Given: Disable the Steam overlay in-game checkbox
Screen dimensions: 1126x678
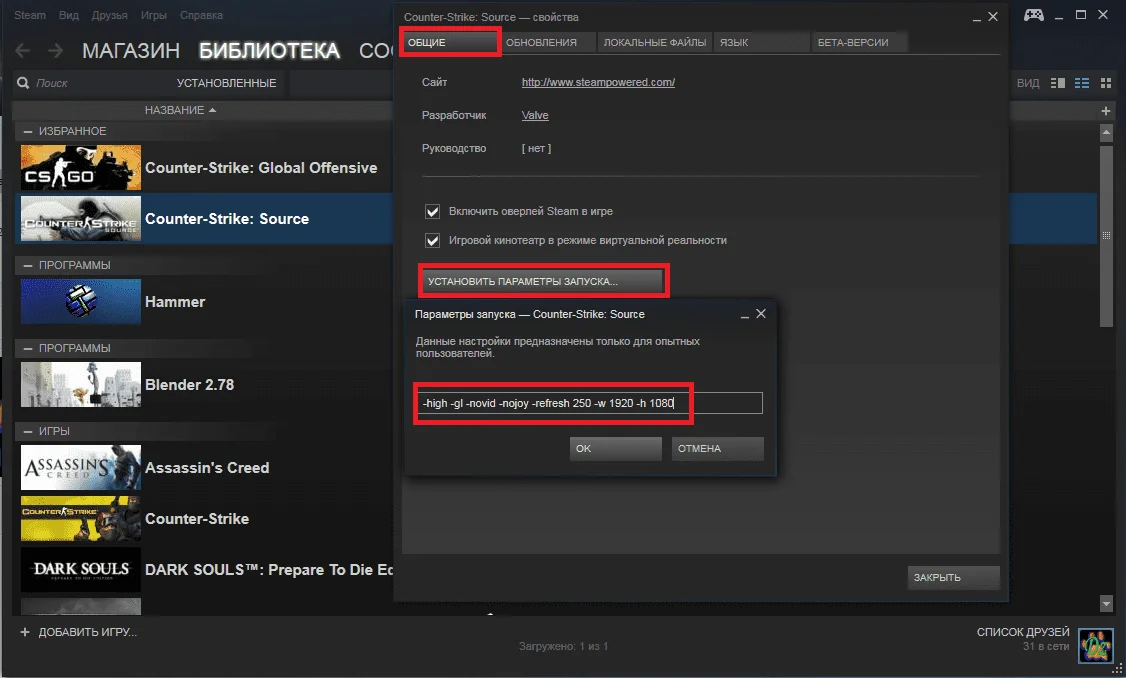Looking at the screenshot, I should click(433, 212).
